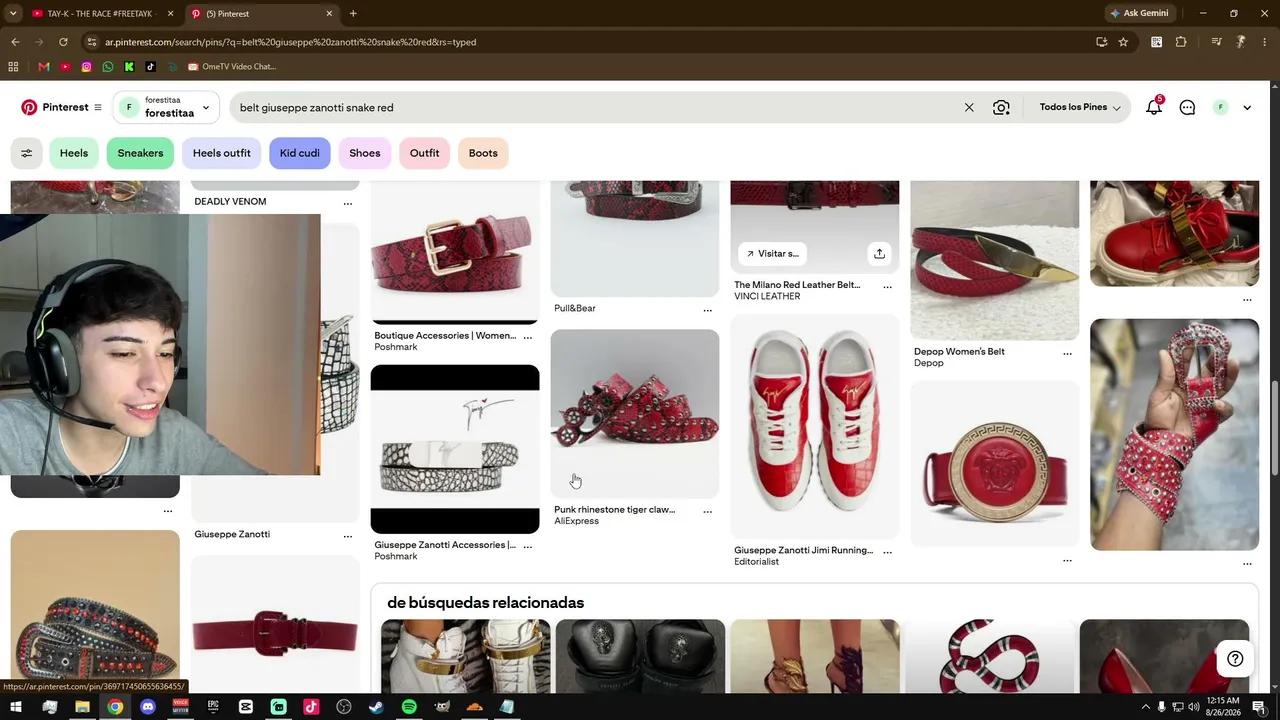Image resolution: width=1280 pixels, height=720 pixels.
Task: Expand the accounts chevron at header's right end
Action: 1247,108
